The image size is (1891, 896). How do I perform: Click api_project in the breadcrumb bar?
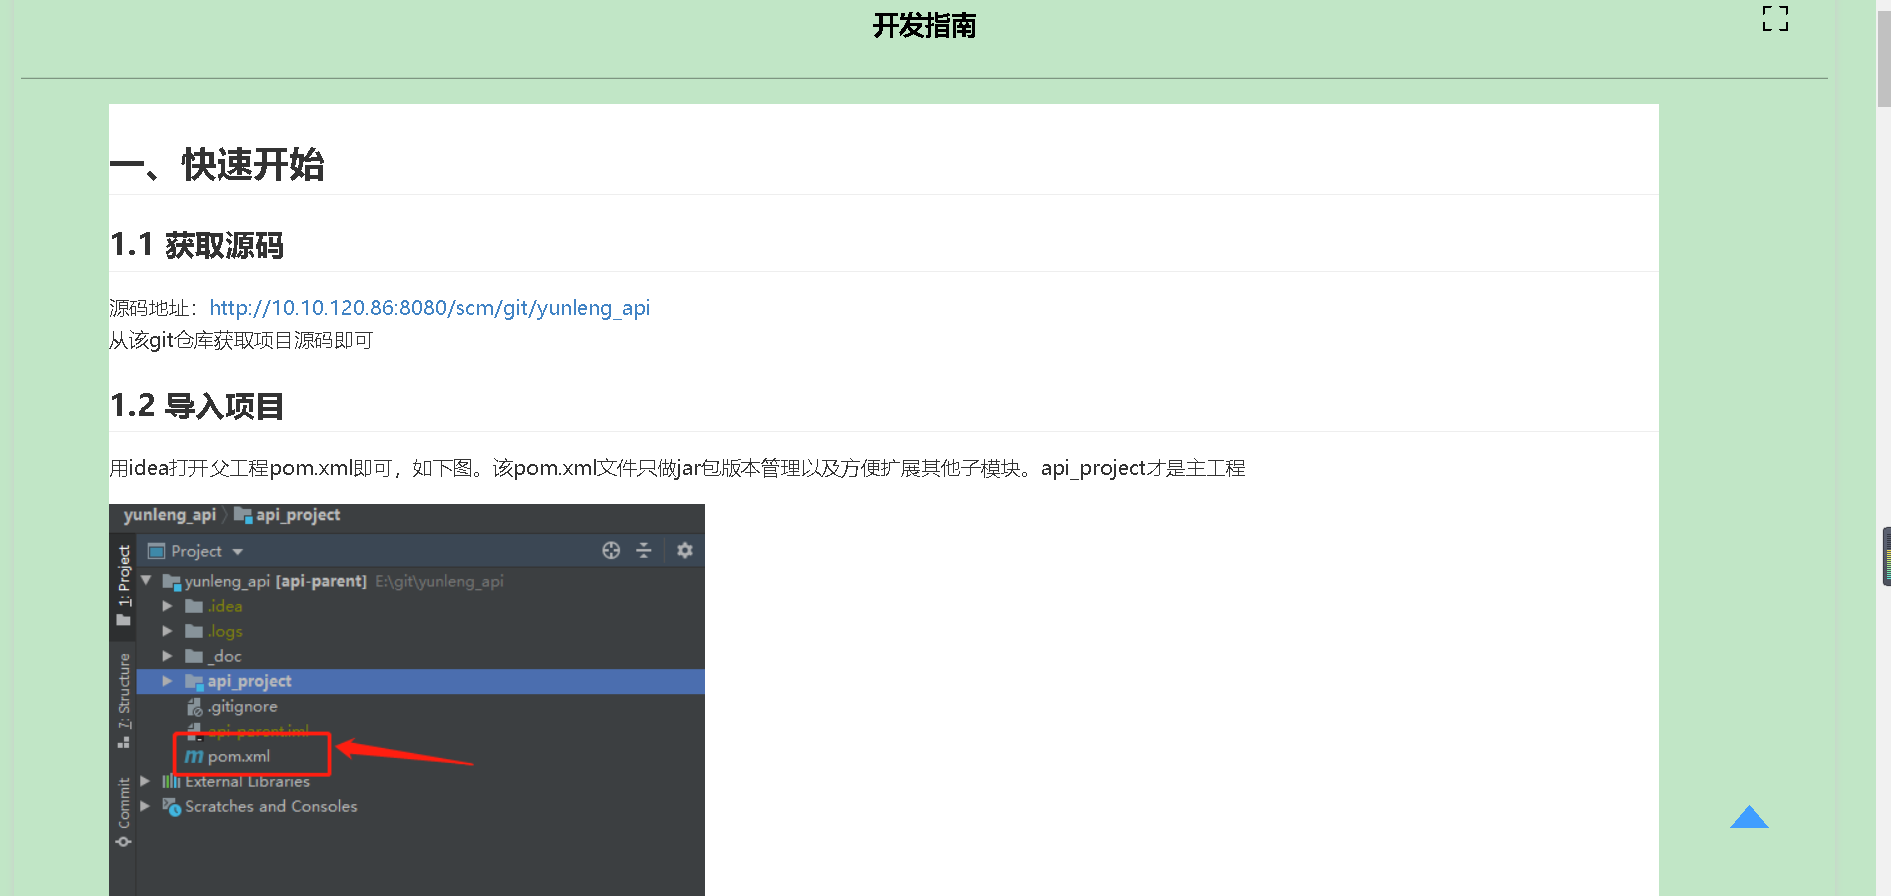(298, 515)
